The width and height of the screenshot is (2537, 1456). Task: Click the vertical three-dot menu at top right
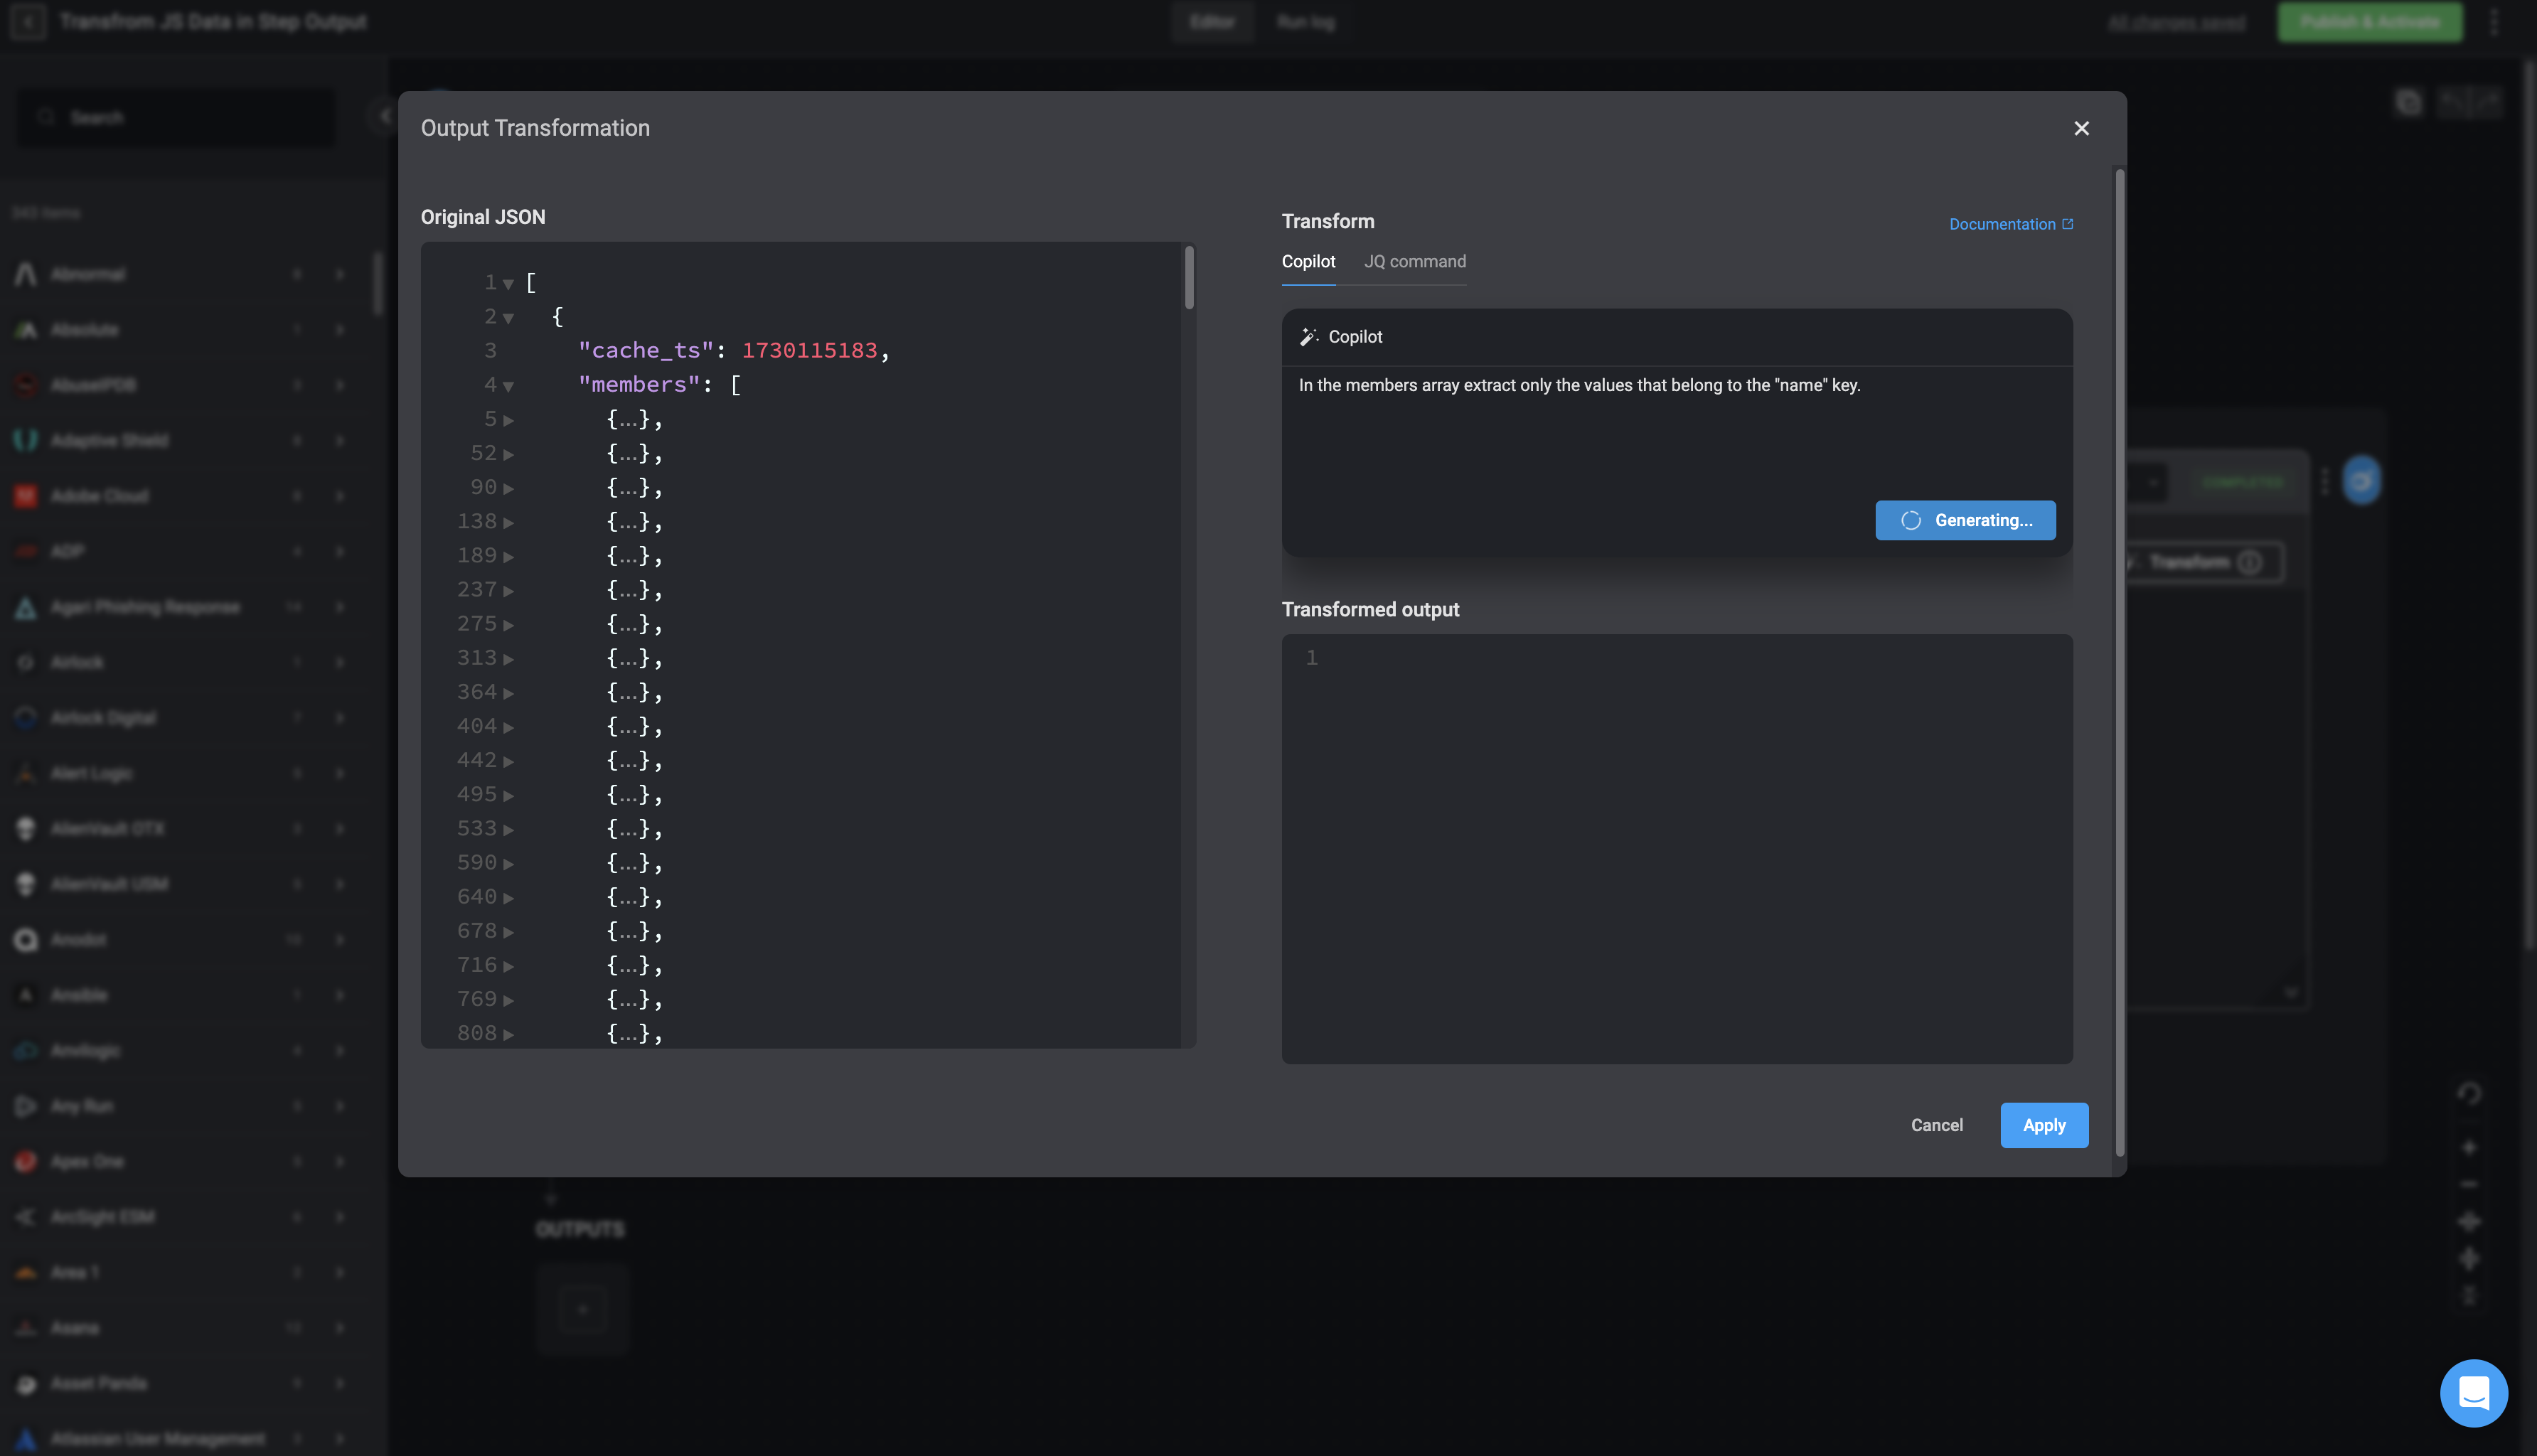(x=2494, y=22)
